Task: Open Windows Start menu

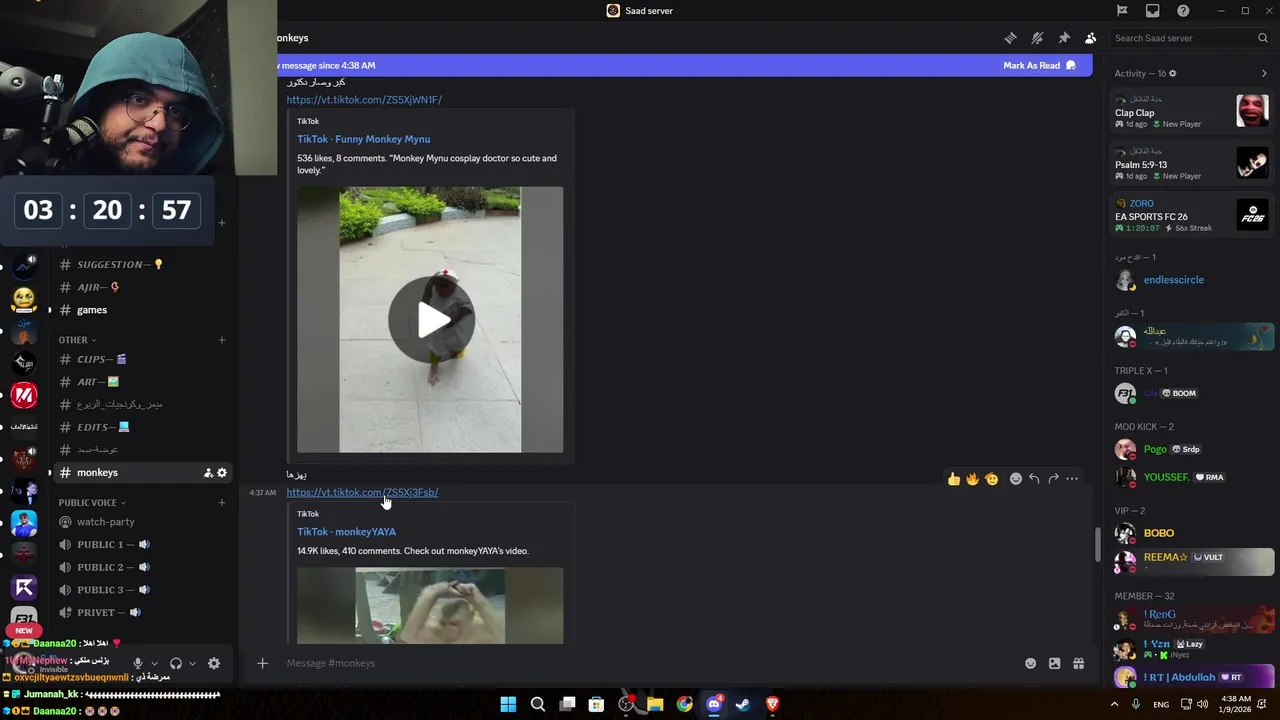Action: coord(508,704)
